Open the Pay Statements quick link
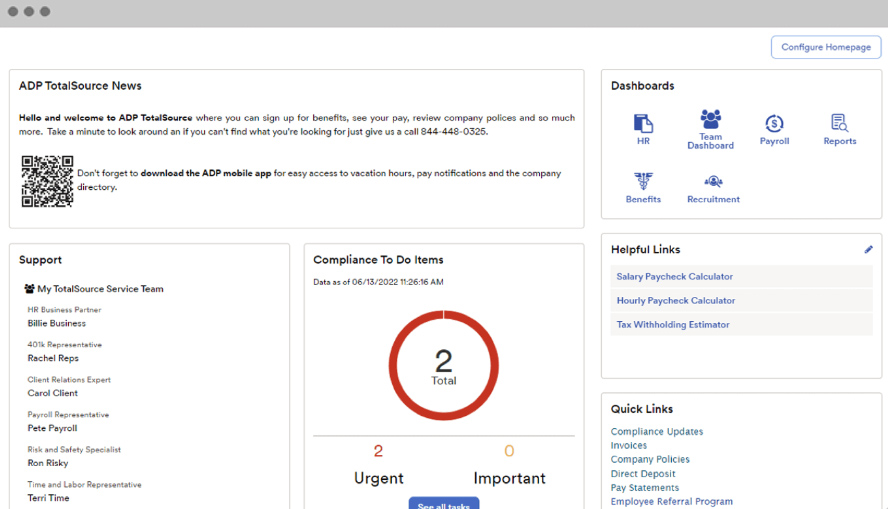The height and width of the screenshot is (509, 888). coord(644,488)
